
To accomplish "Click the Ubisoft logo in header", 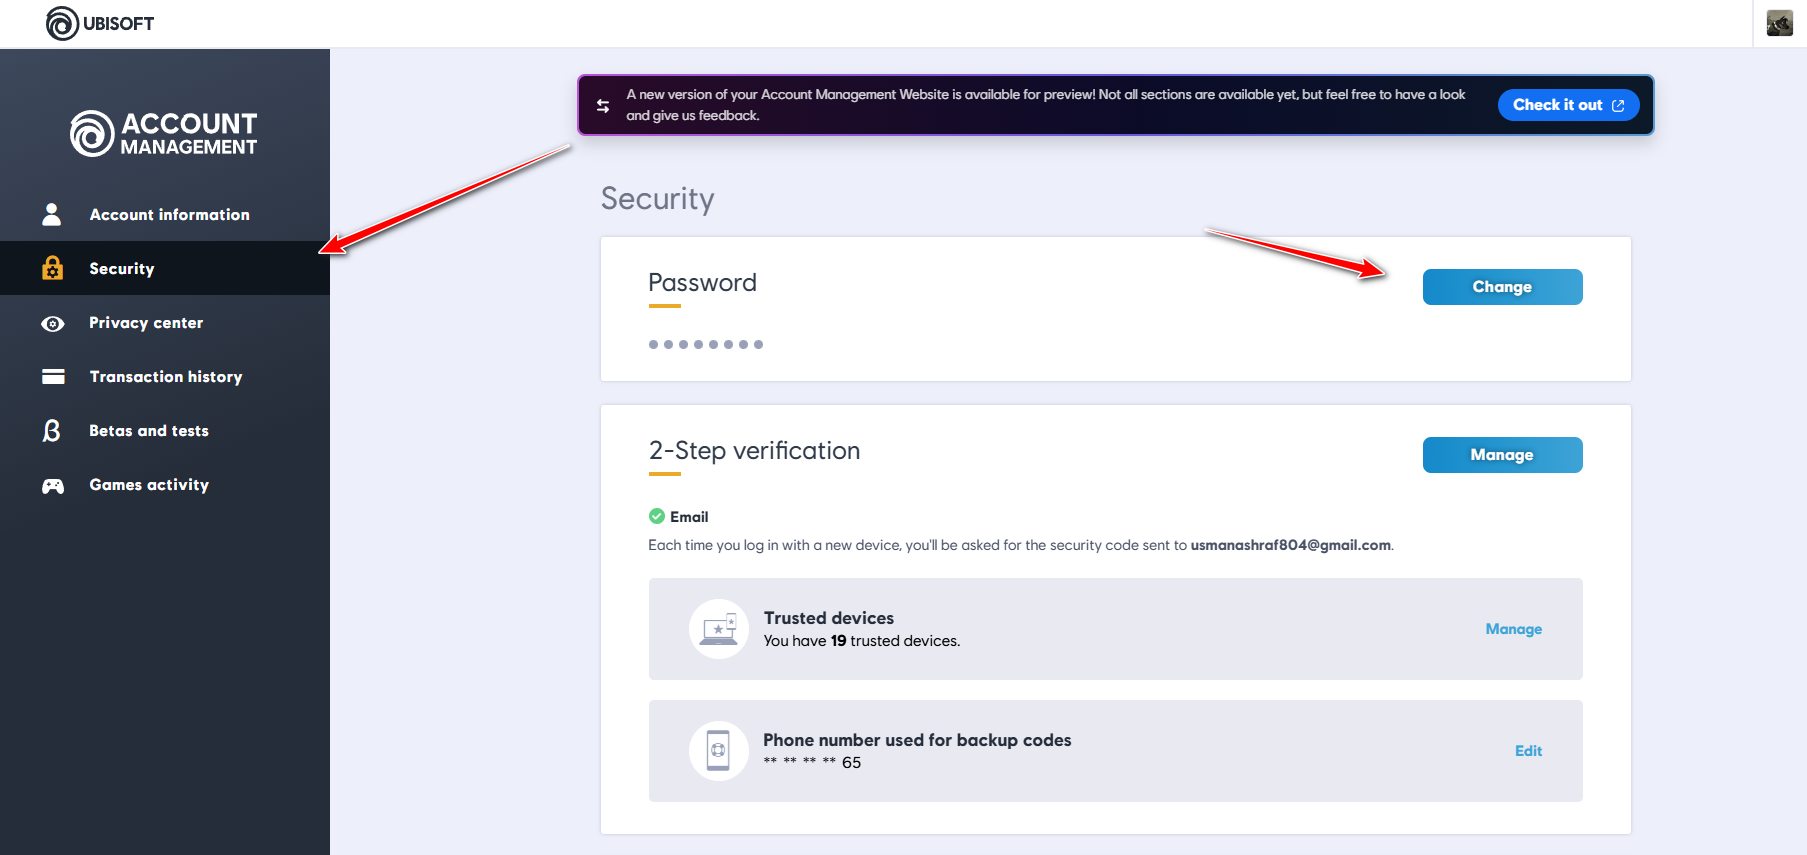I will pos(99,23).
